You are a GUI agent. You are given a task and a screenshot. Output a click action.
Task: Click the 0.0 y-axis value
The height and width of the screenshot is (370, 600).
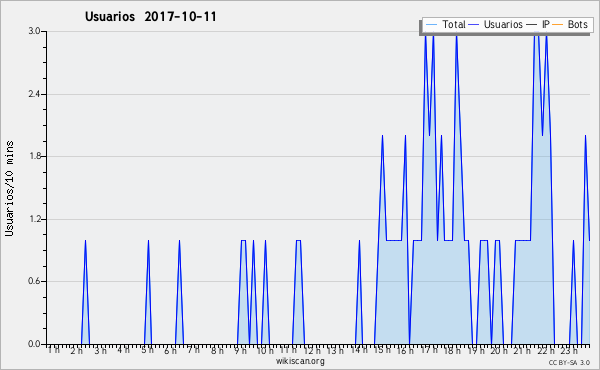(x=34, y=344)
